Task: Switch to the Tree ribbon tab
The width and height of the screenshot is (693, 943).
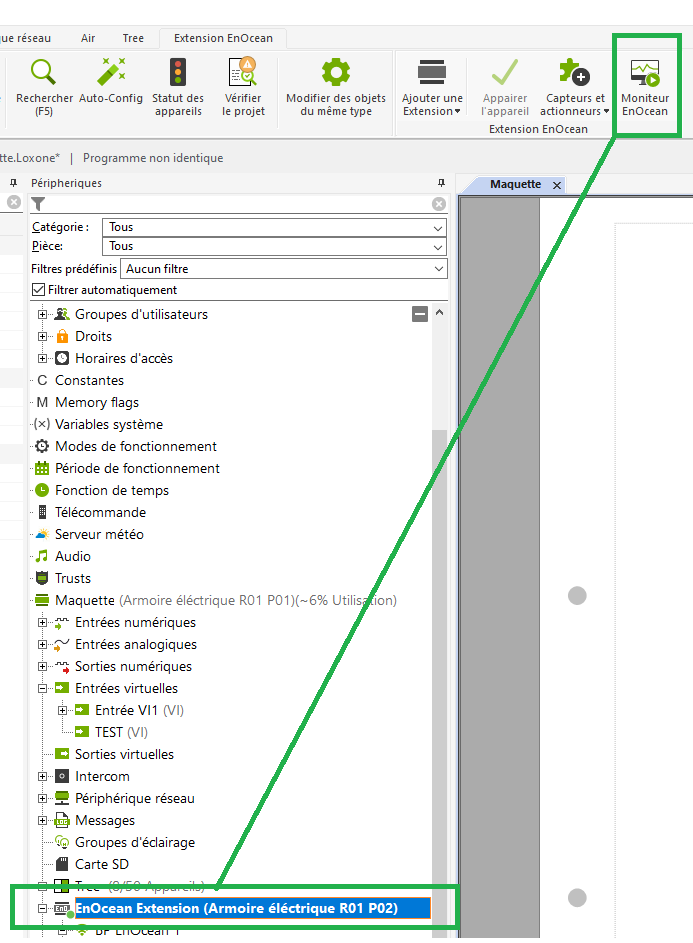Action: (x=133, y=38)
